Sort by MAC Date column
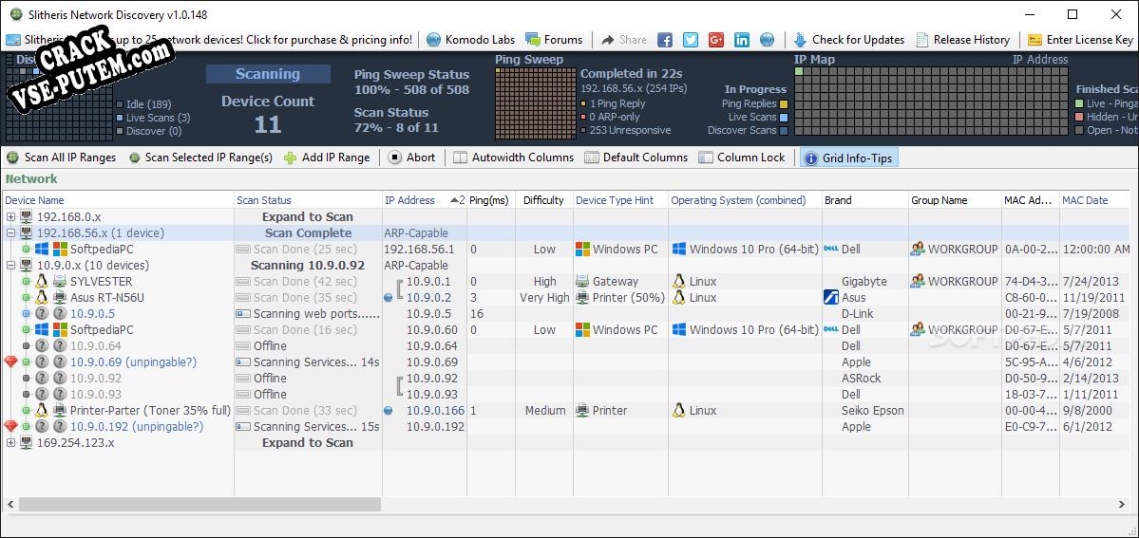1139x538 pixels. click(1095, 200)
